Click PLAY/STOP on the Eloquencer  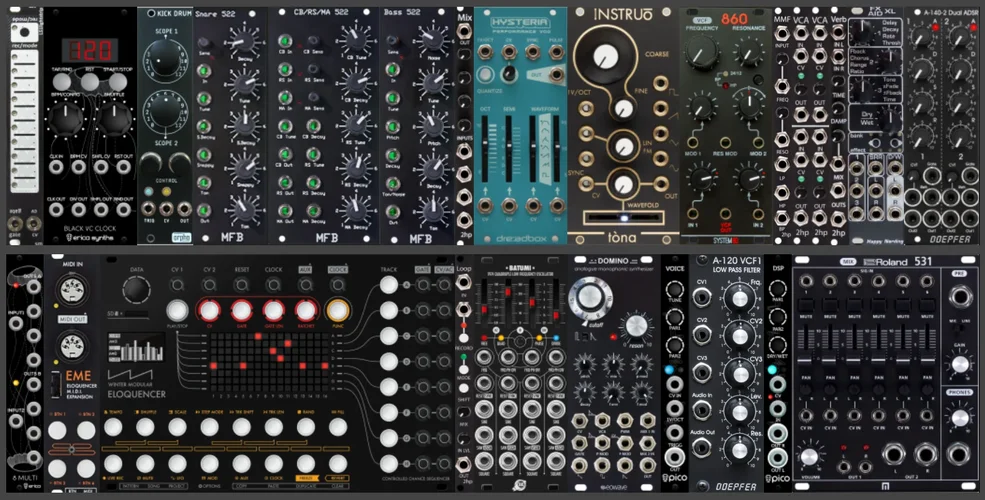pos(178,310)
